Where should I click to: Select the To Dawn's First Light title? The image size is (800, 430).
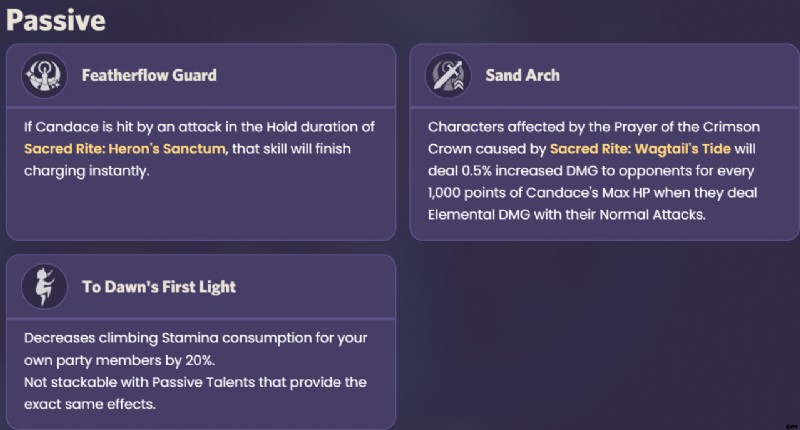(x=159, y=287)
